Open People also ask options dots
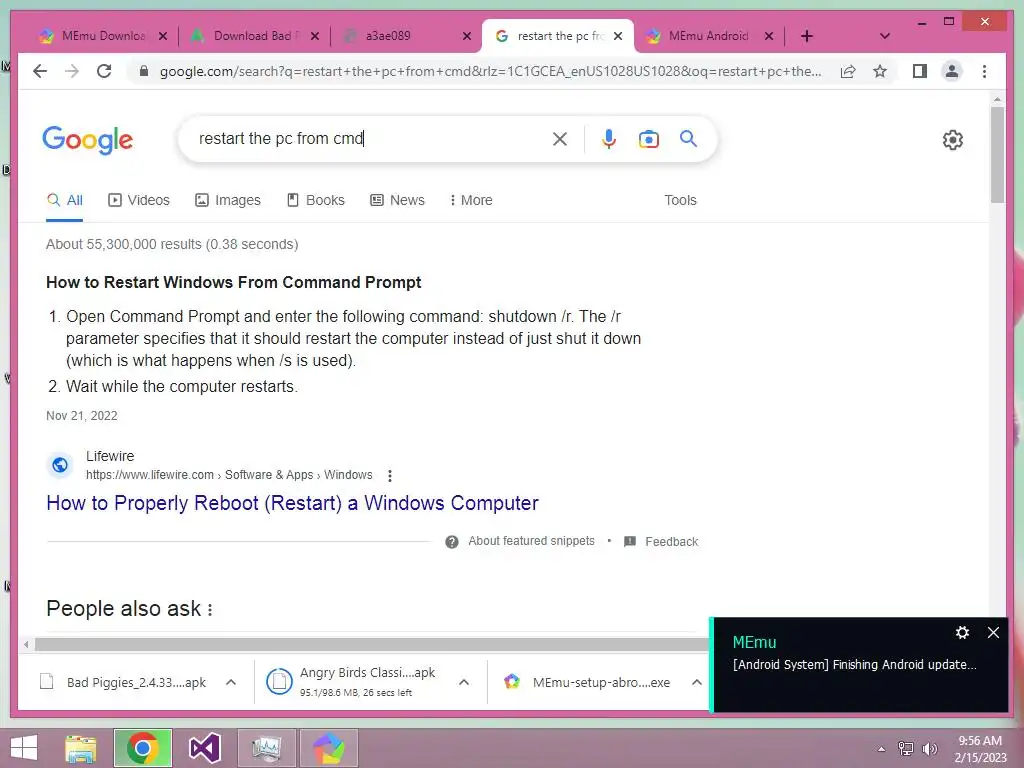The width and height of the screenshot is (1024, 768). pyautogui.click(x=210, y=610)
